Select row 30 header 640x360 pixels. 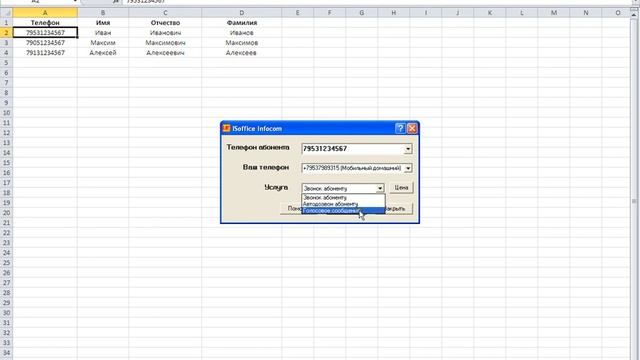tap(6, 313)
